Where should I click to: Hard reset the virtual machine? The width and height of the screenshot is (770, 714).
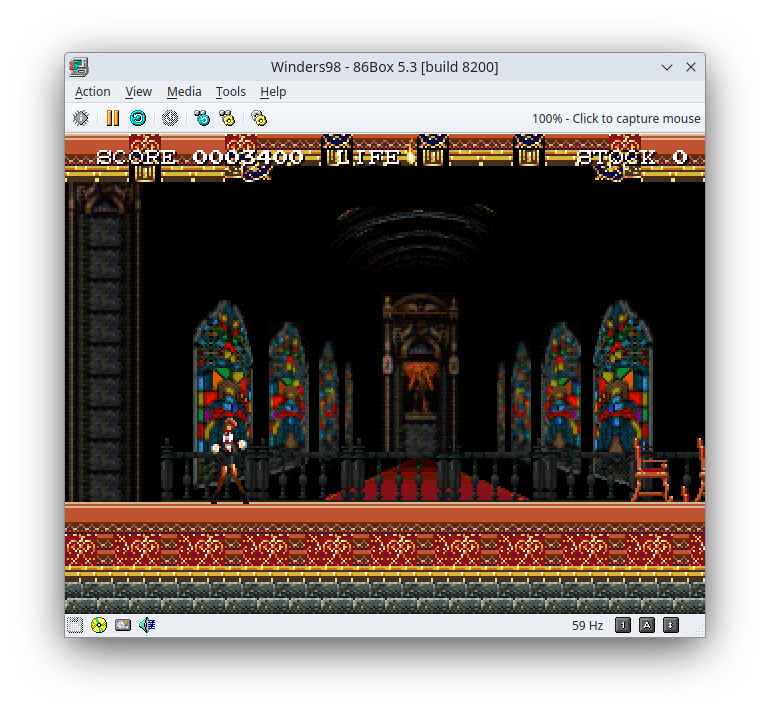coord(138,118)
